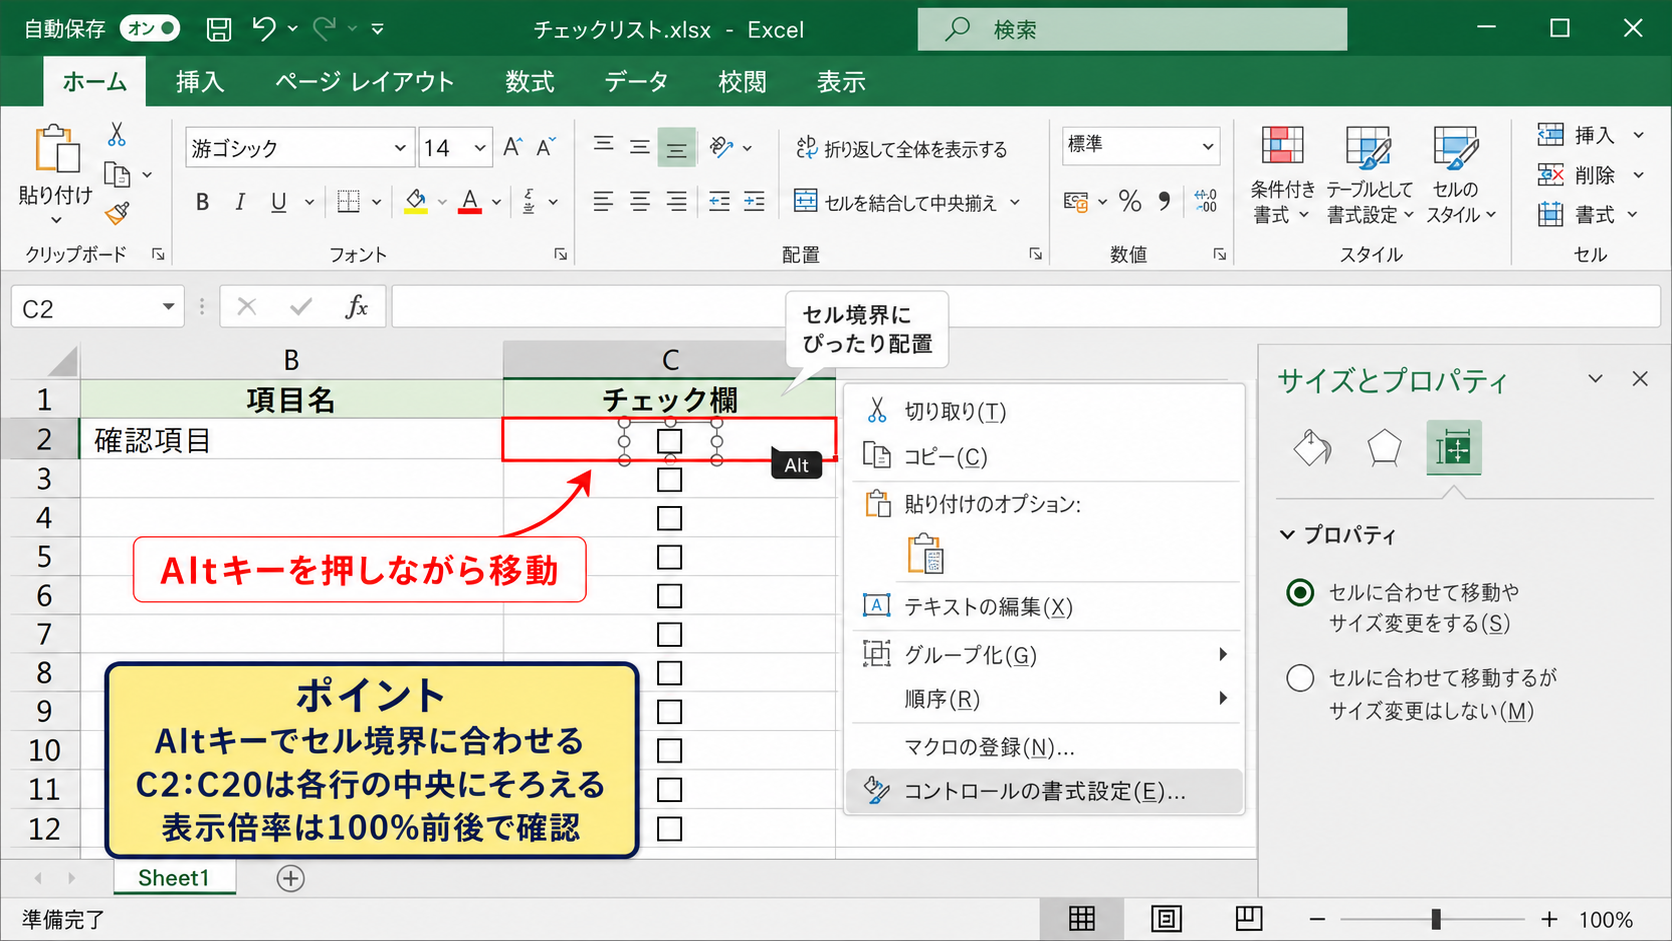Switch to Normal view in status bar
The image size is (1672, 941).
(x=1082, y=918)
